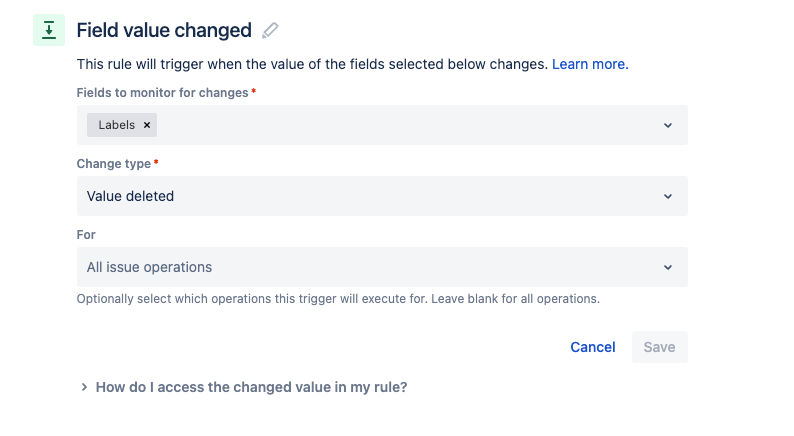Click the "Change type" field label
The height and width of the screenshot is (436, 794).
(114, 163)
